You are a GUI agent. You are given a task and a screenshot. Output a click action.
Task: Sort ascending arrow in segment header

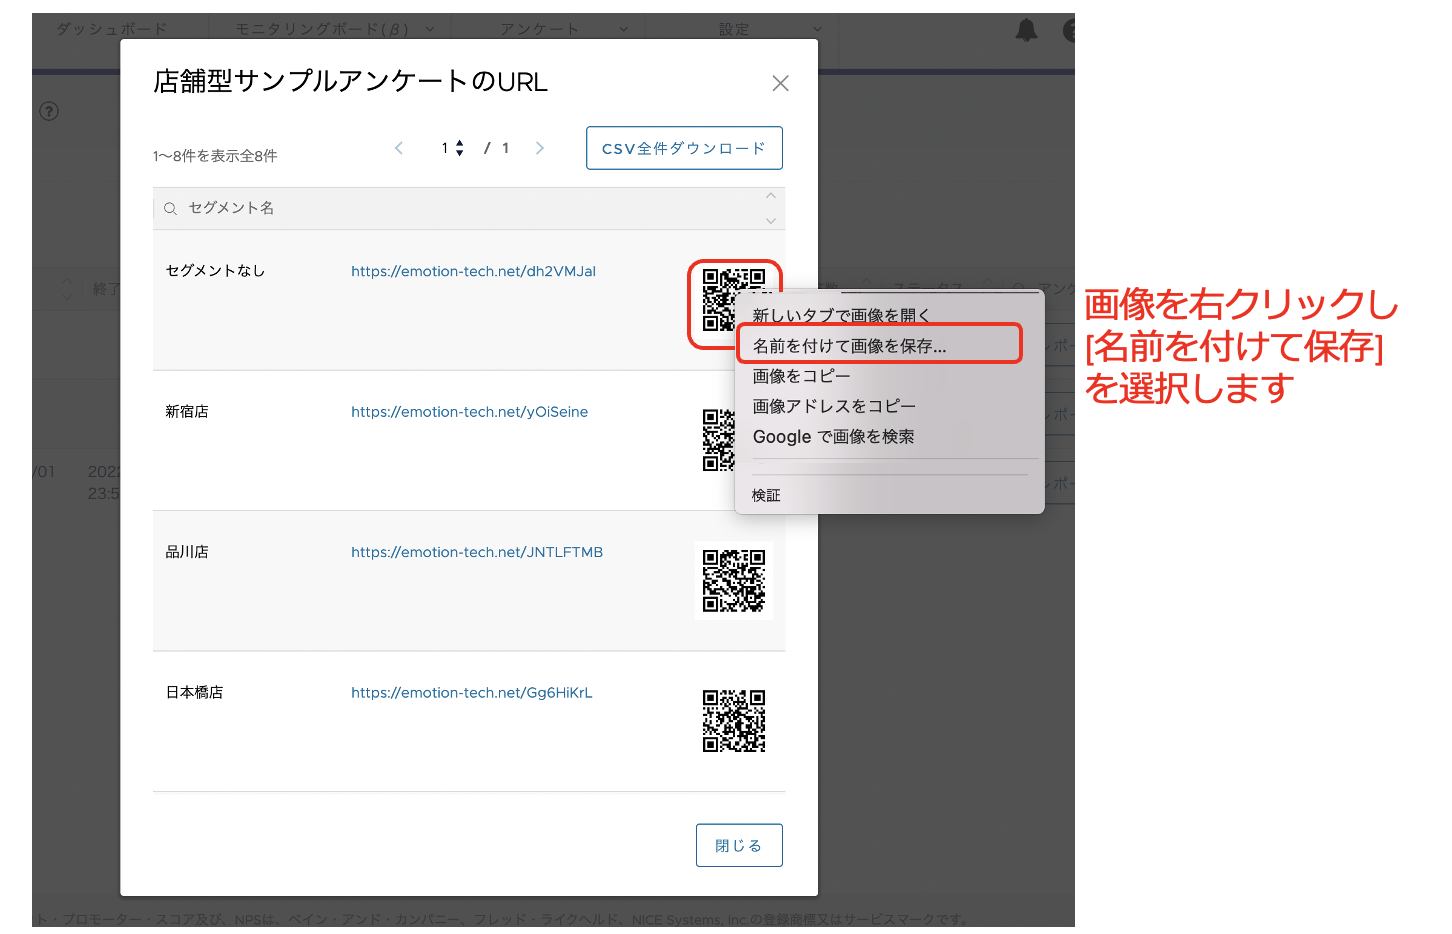770,196
